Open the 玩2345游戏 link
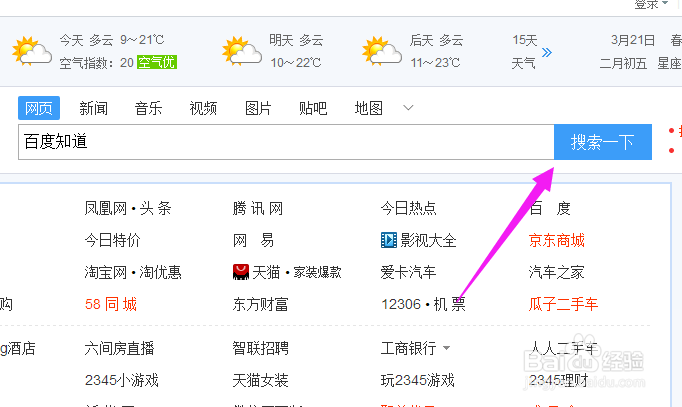The image size is (682, 407). [418, 380]
